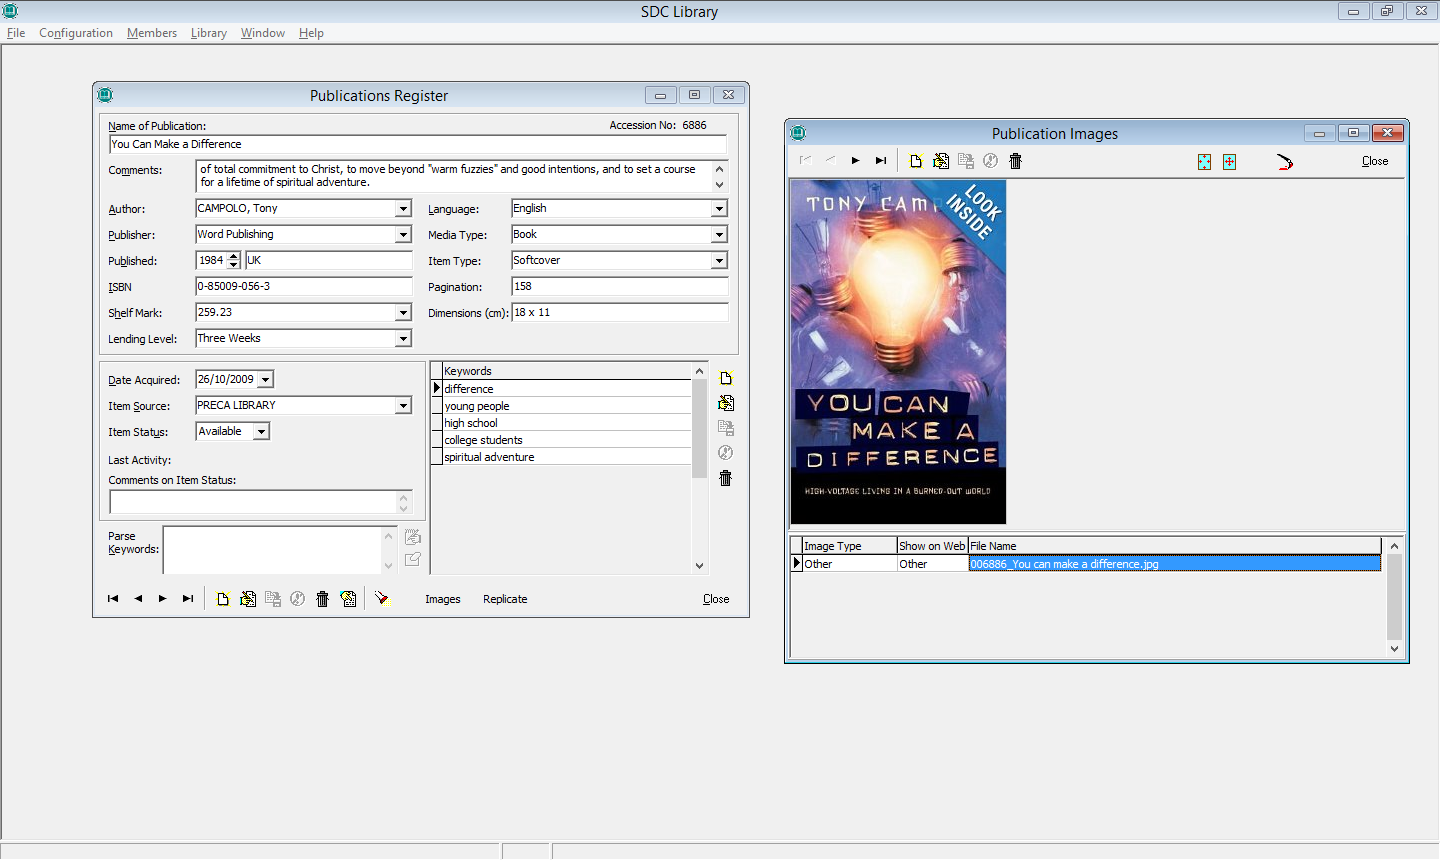The height and width of the screenshot is (860, 1440).
Task: Open Date Acquired dropdown calendar
Action: coord(266,380)
